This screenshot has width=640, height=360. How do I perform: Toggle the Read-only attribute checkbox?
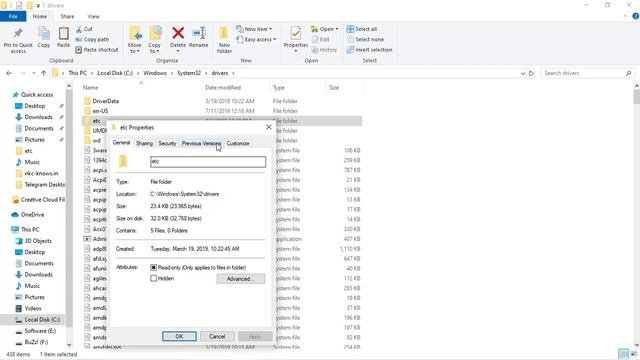coord(153,267)
